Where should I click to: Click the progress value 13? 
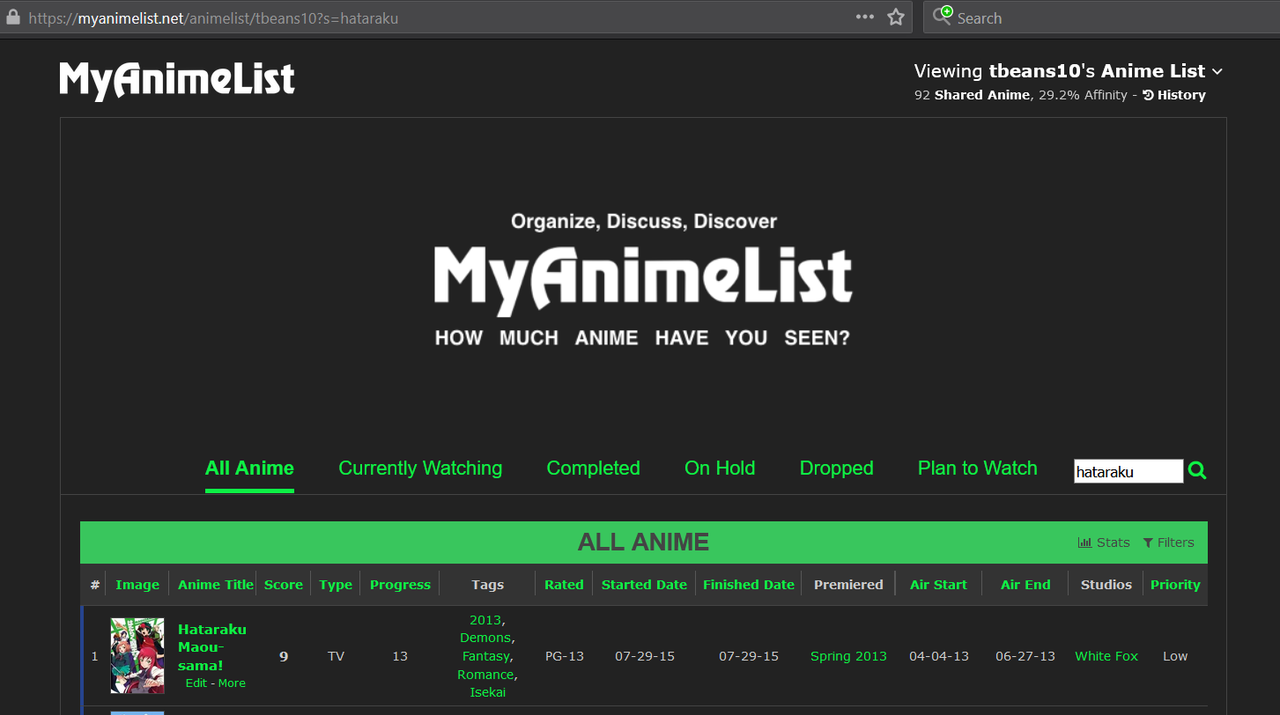tap(400, 656)
